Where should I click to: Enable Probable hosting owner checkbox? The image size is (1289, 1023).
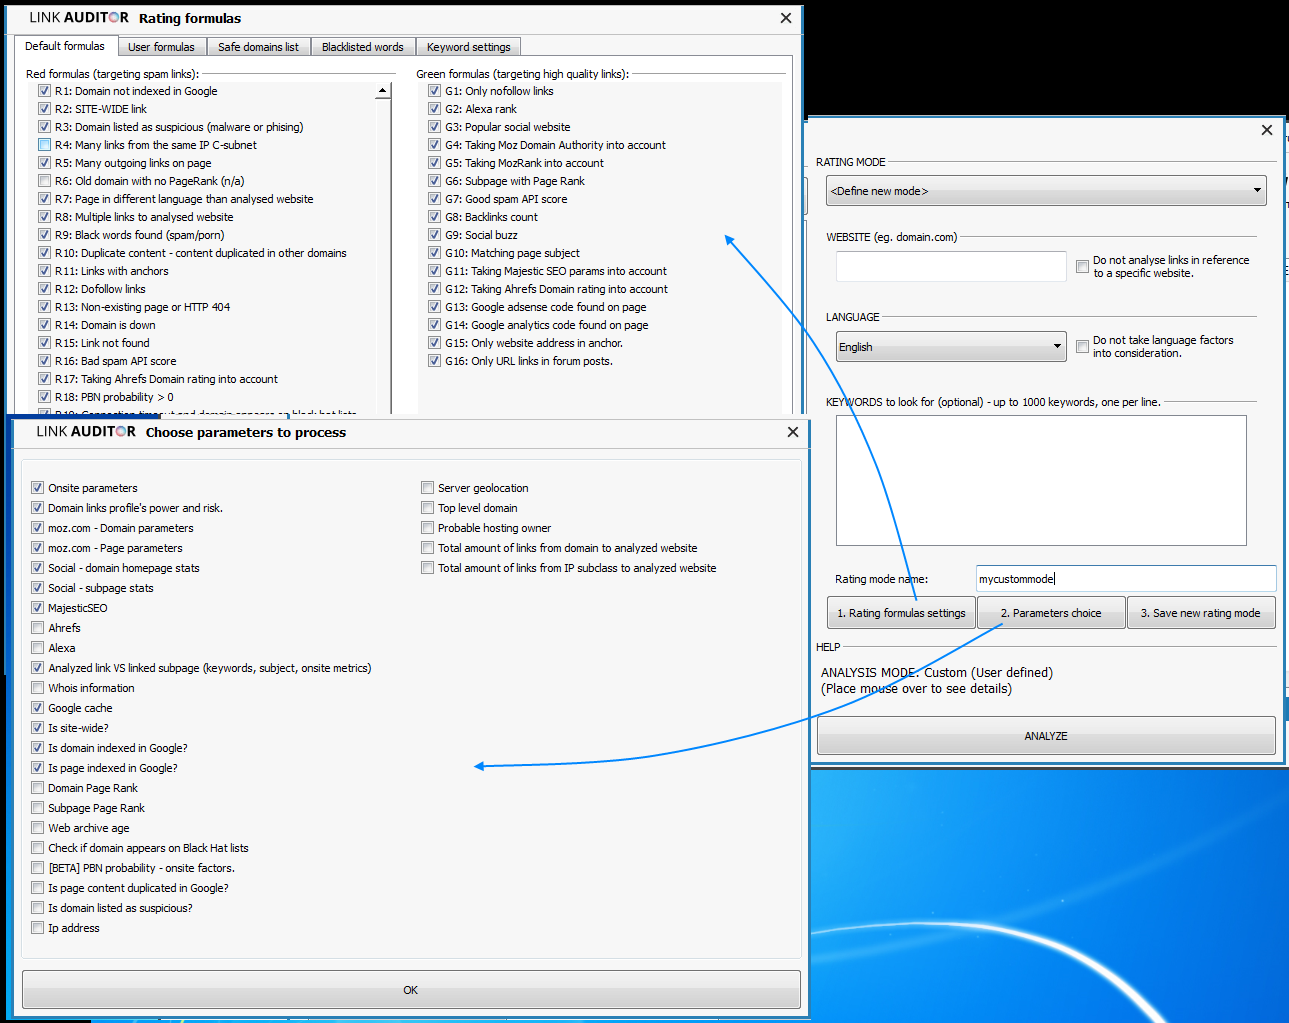point(427,528)
